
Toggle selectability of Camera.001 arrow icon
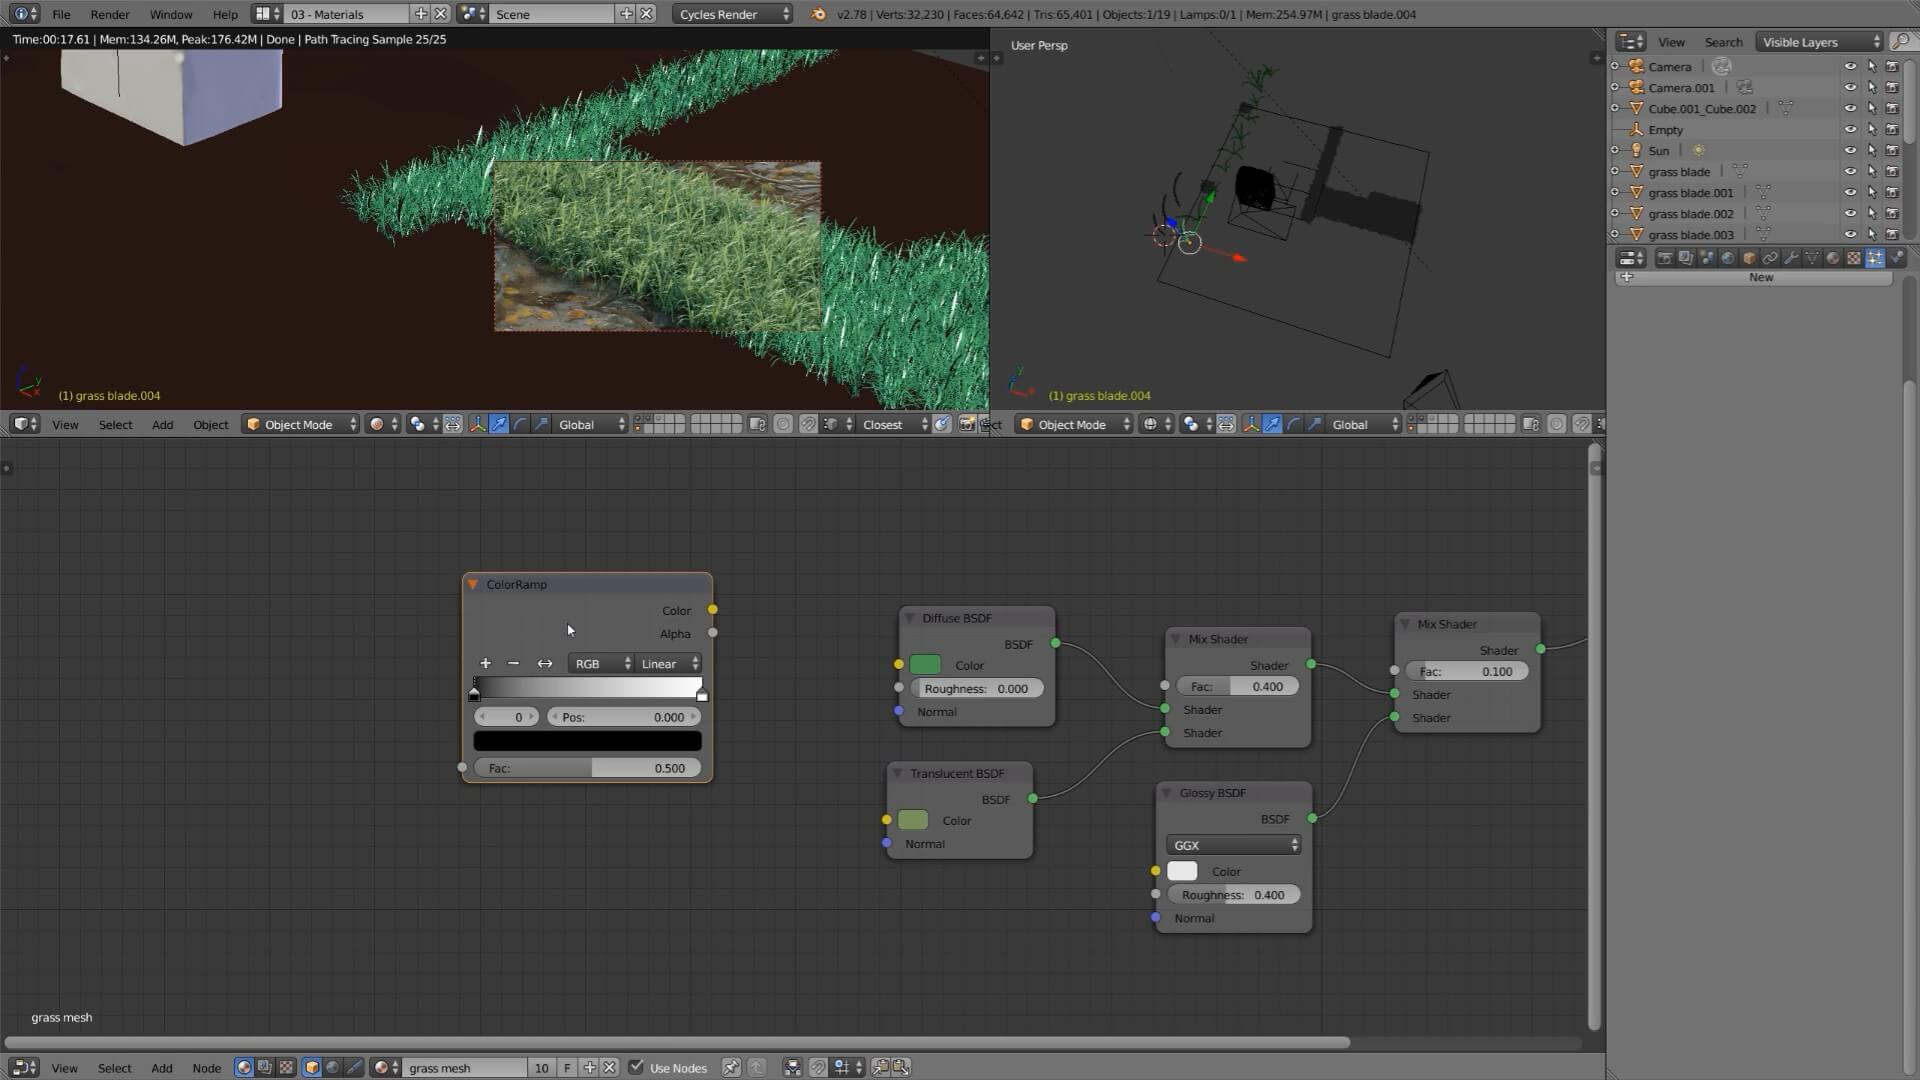click(1871, 87)
